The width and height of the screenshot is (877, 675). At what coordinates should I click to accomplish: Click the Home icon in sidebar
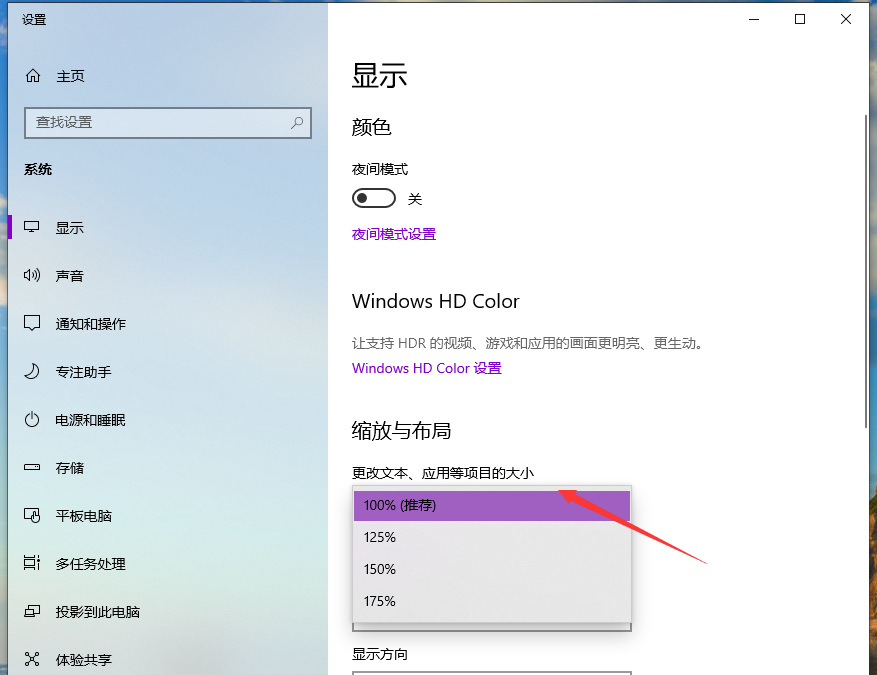click(33, 76)
